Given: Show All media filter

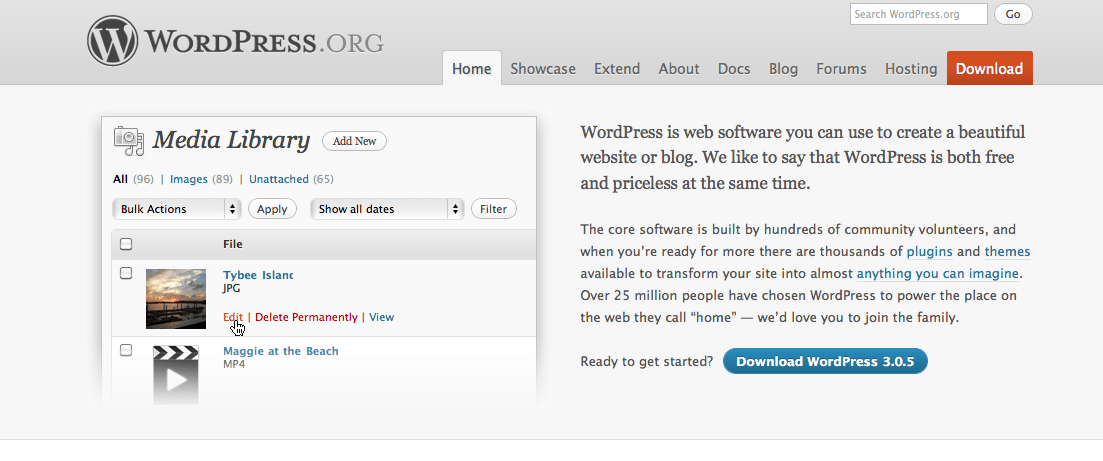Looking at the screenshot, I should coord(120,179).
